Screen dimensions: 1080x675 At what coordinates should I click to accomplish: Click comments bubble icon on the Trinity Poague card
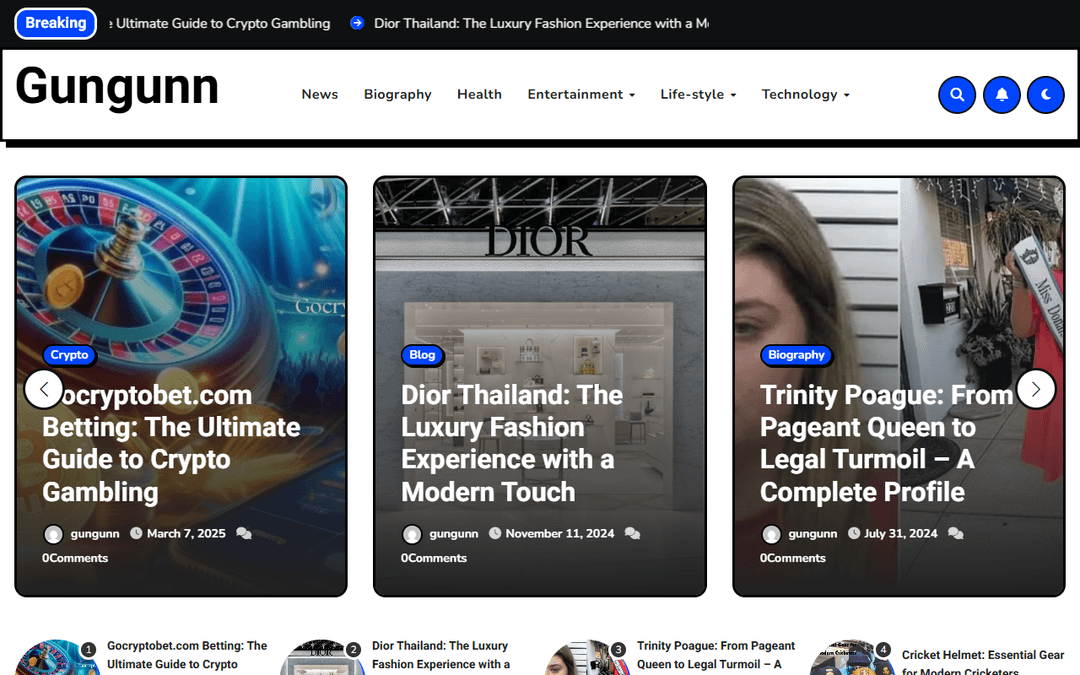click(955, 533)
